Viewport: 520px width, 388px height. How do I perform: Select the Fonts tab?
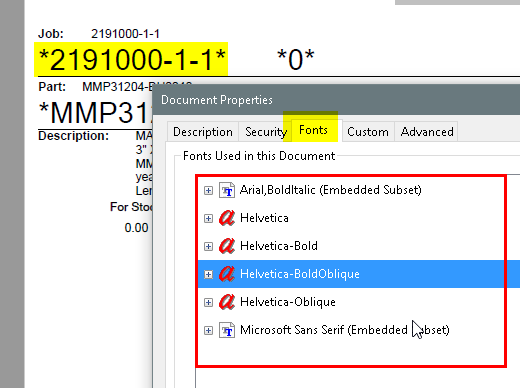tap(313, 130)
